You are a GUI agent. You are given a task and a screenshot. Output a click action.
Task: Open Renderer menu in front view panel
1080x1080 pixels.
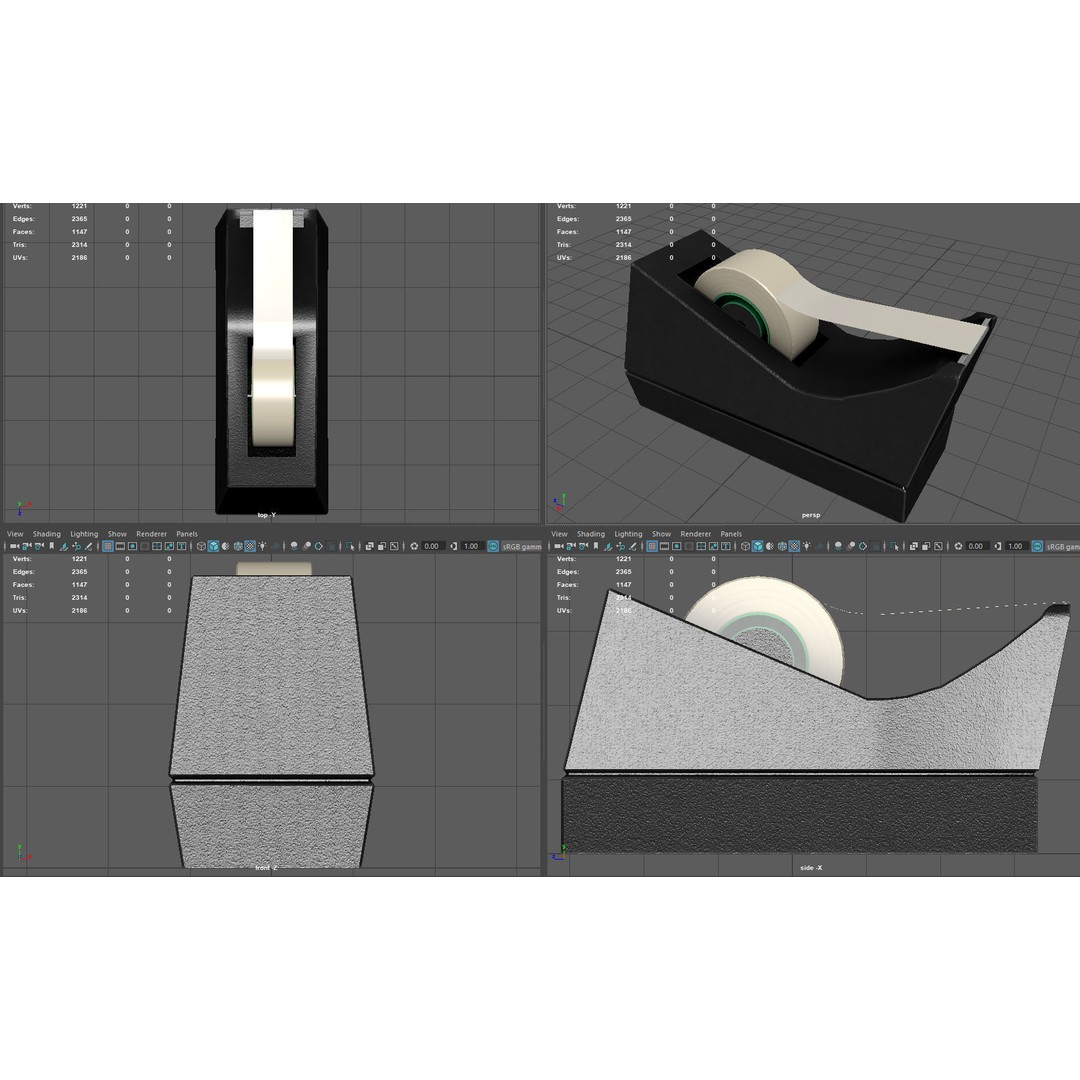pyautogui.click(x=152, y=534)
